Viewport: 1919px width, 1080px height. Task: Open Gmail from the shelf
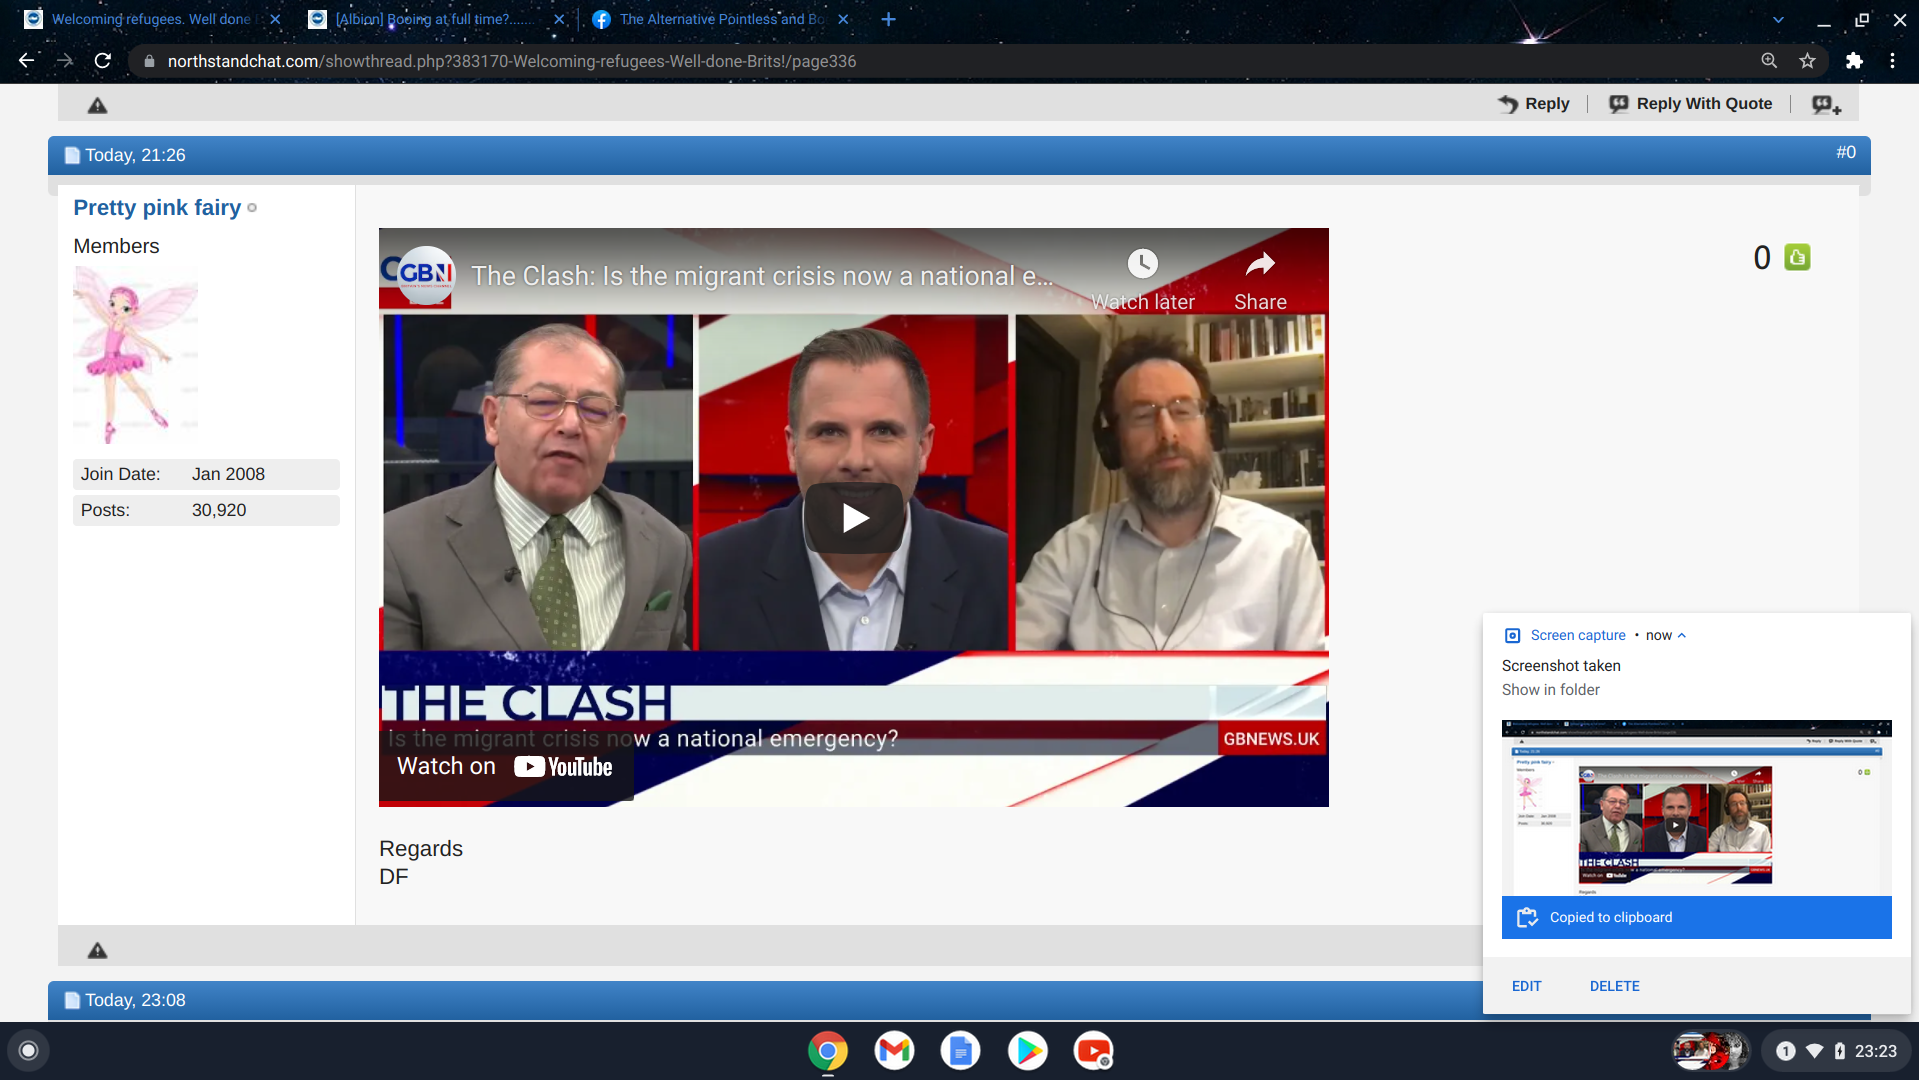[x=894, y=1051]
